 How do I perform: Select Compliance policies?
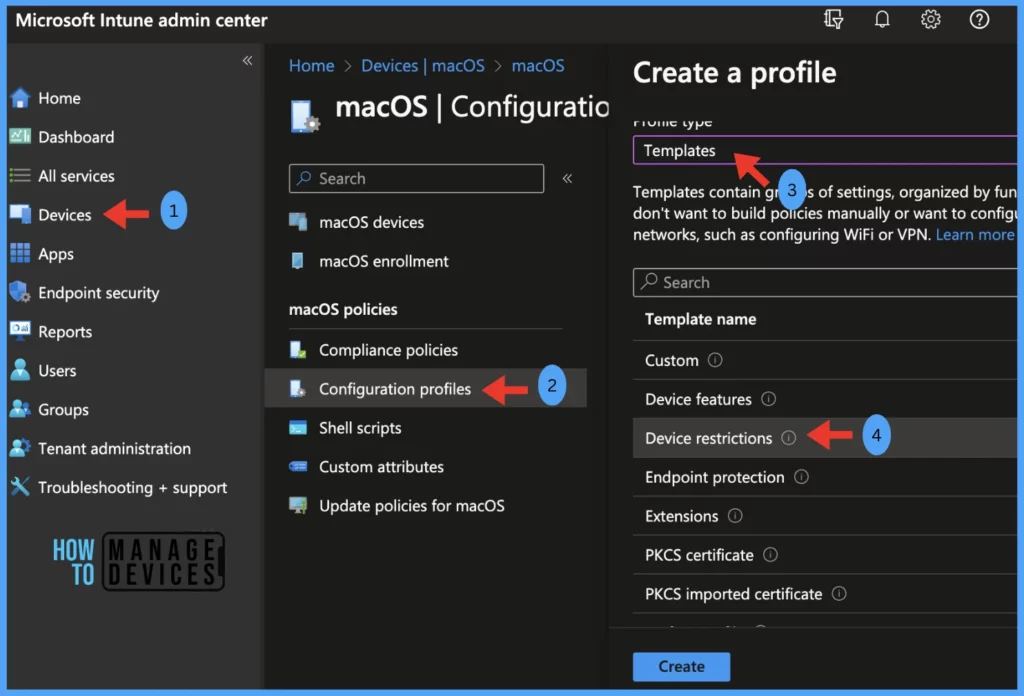click(388, 351)
